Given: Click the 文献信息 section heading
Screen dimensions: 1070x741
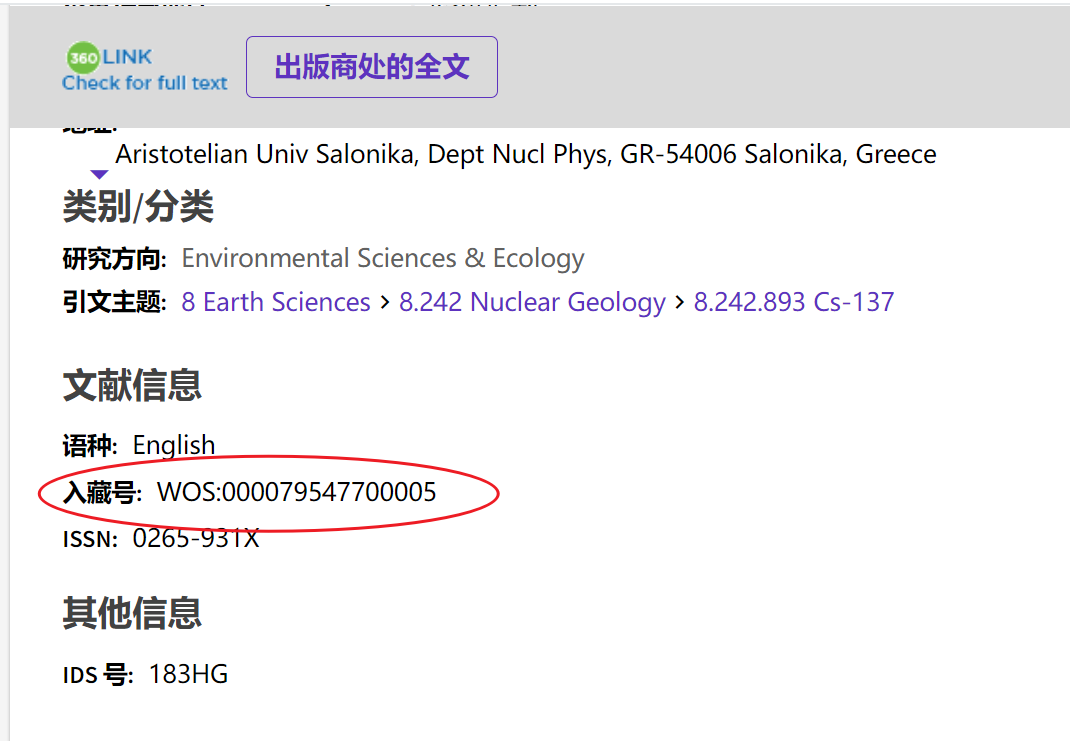Looking at the screenshot, I should 132,386.
